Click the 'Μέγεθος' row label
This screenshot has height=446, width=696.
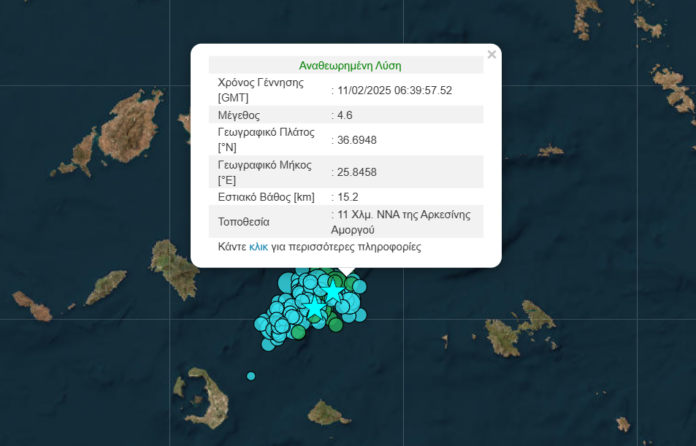(239, 115)
